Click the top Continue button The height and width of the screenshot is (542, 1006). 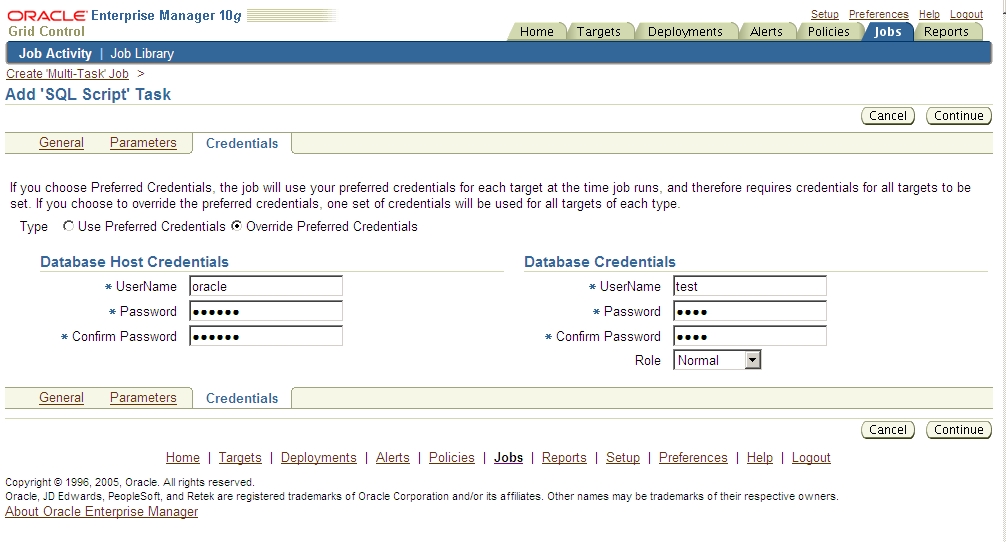tap(959, 115)
